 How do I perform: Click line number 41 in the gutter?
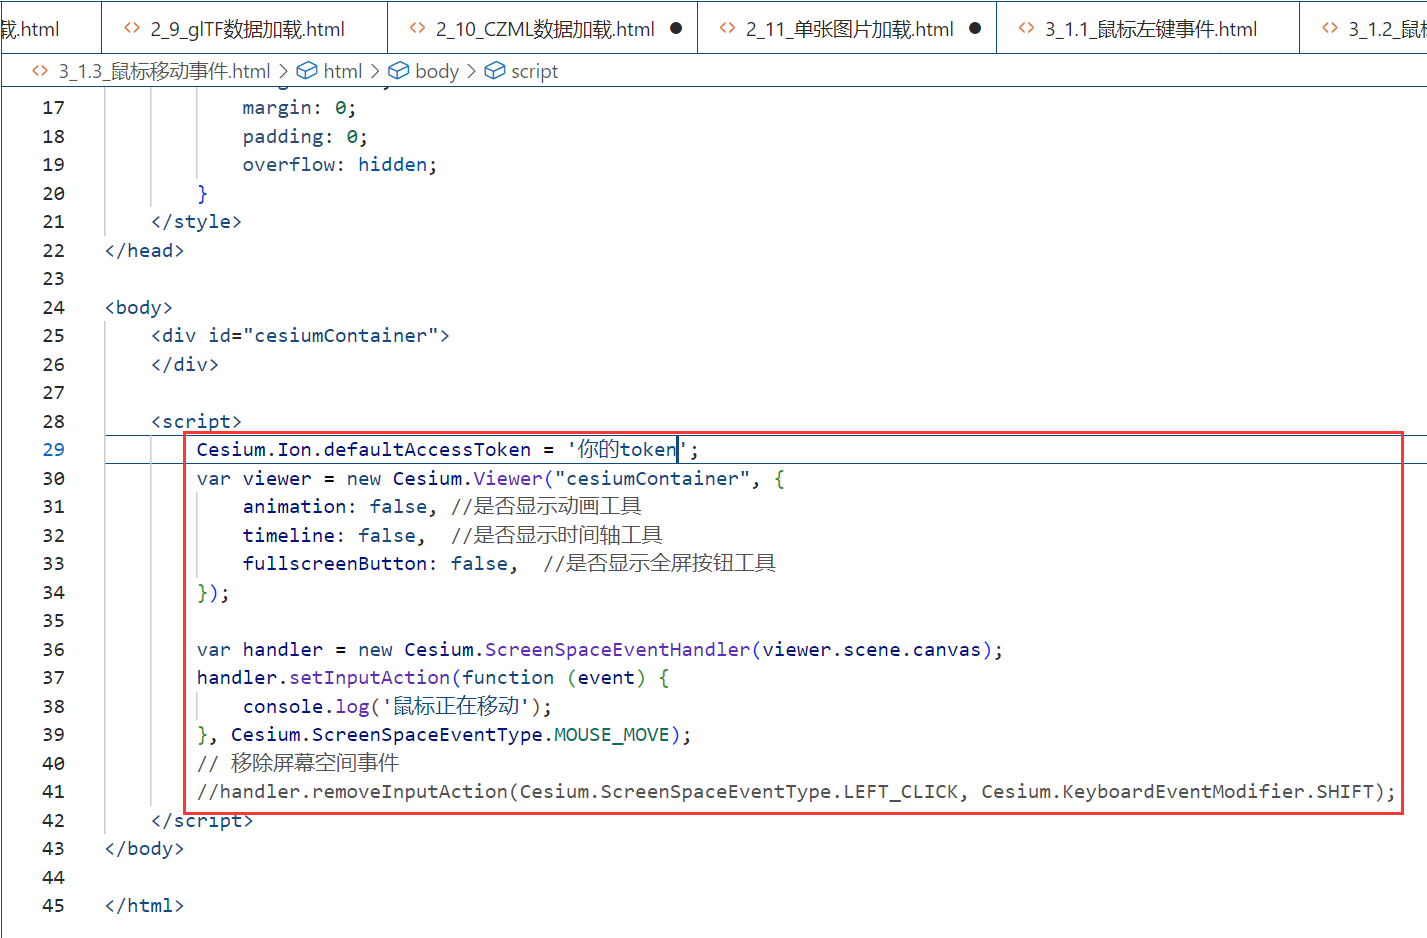click(x=53, y=792)
